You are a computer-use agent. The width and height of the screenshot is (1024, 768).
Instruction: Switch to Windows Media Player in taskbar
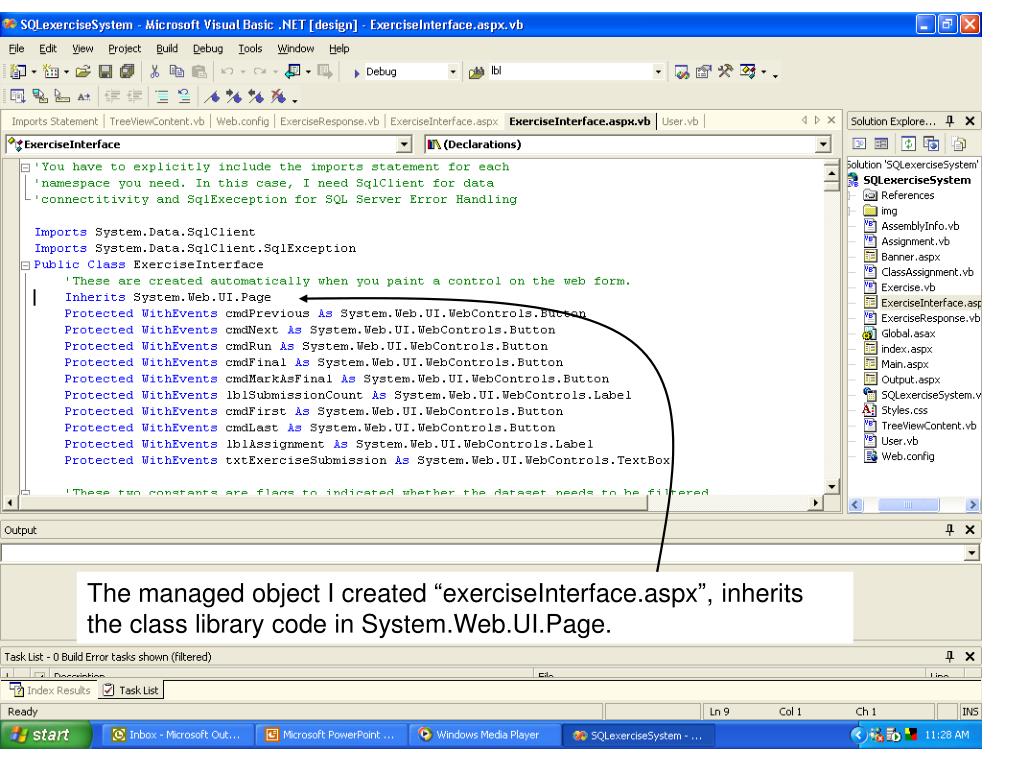[482, 735]
